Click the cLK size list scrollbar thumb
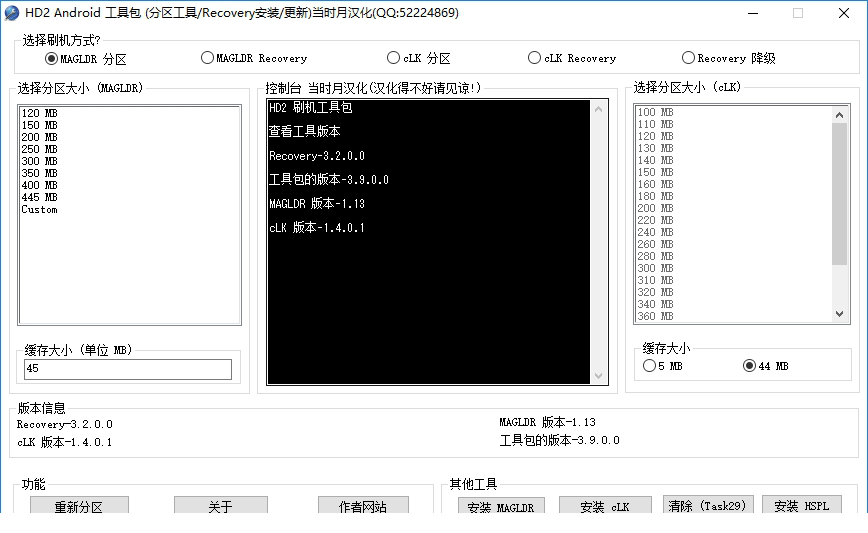 839,194
